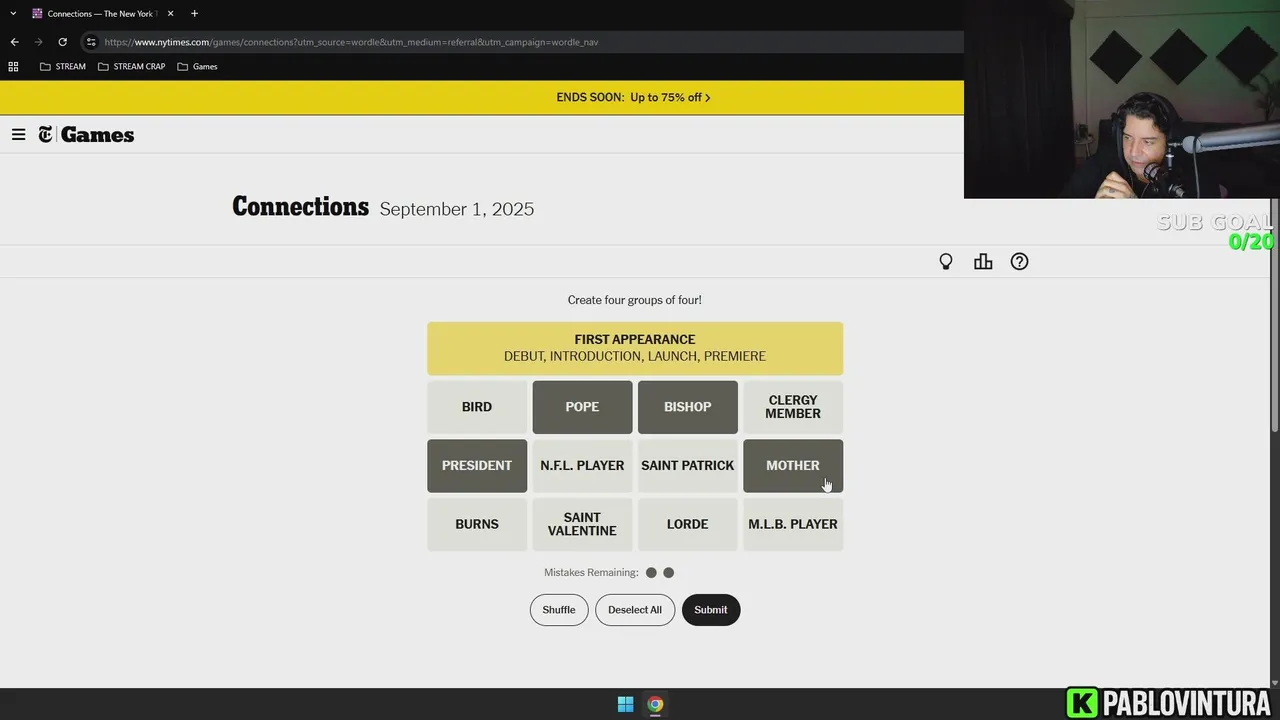Viewport: 1280px width, 720px height.
Task: Open the tab search dropdown arrow
Action: click(13, 14)
